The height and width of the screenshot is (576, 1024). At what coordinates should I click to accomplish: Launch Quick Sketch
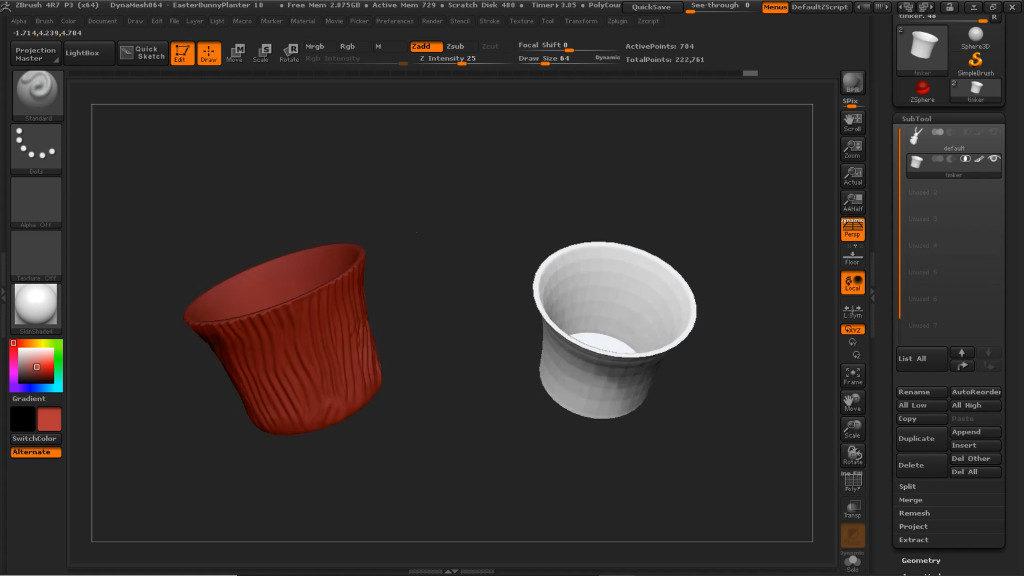pos(142,53)
